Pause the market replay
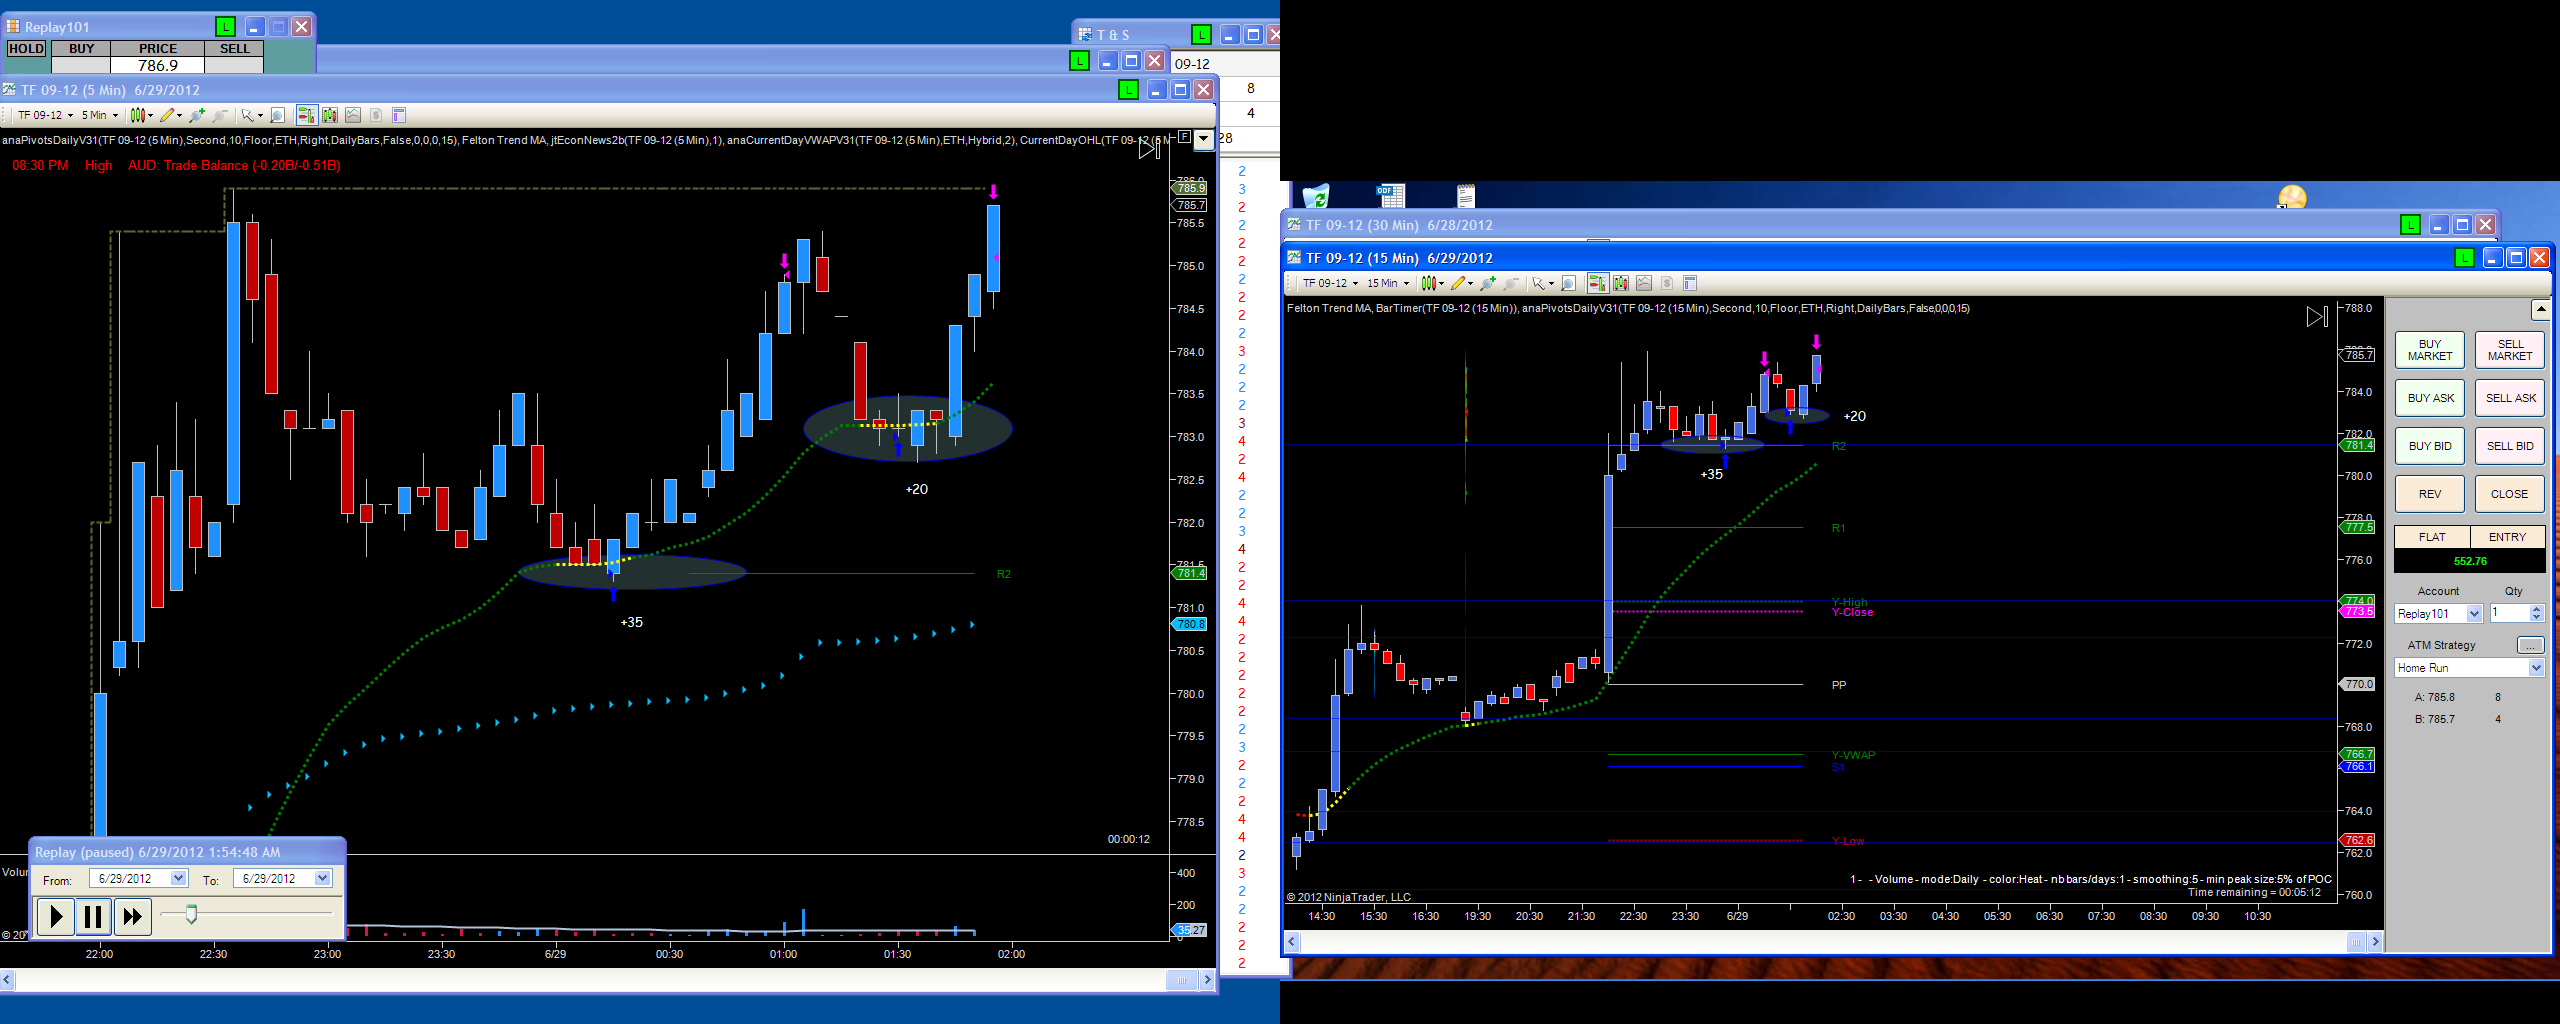The image size is (2560, 1024). coord(94,916)
